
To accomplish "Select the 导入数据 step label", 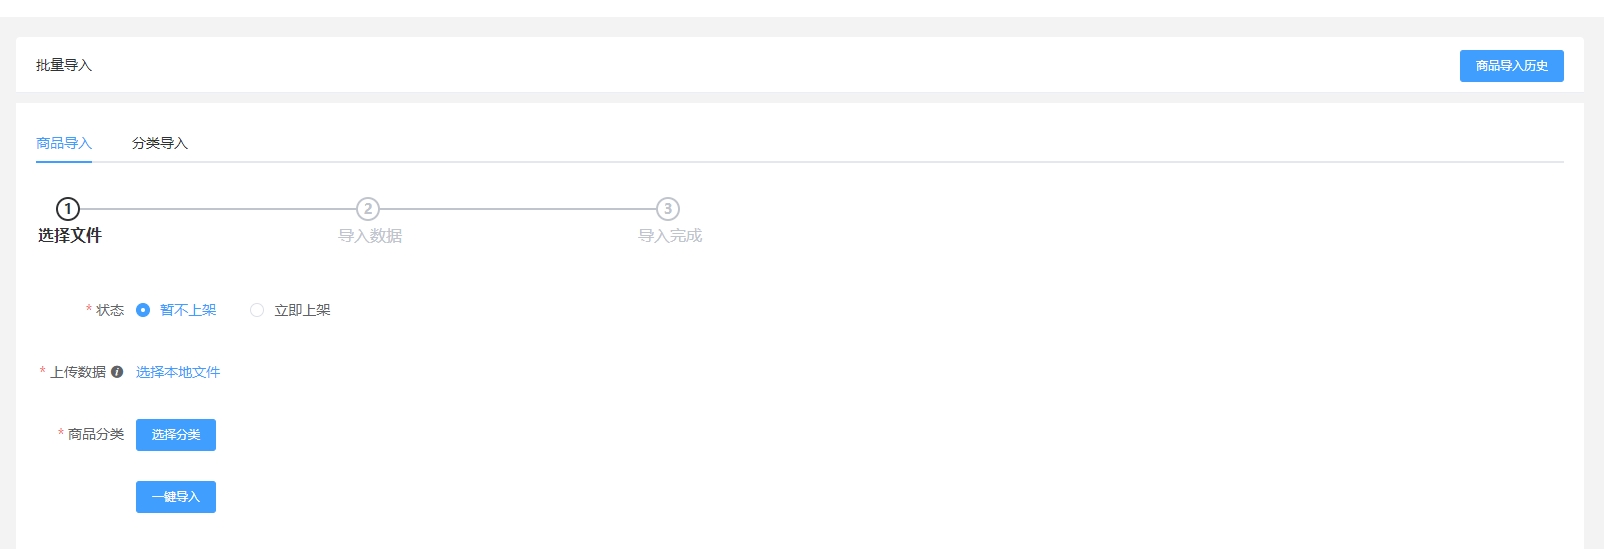I will 370,236.
